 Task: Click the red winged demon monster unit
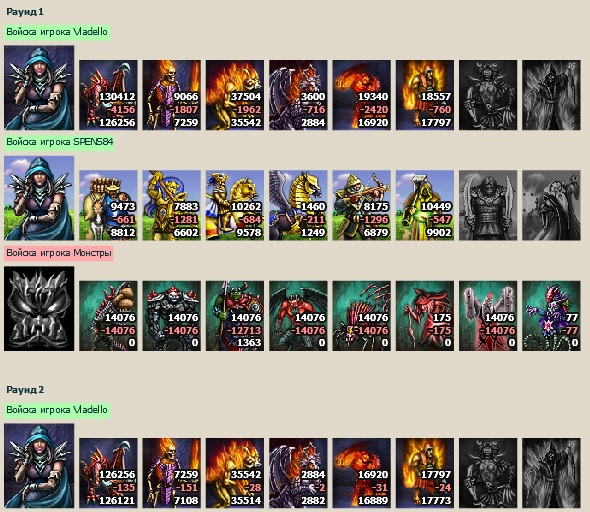298,316
